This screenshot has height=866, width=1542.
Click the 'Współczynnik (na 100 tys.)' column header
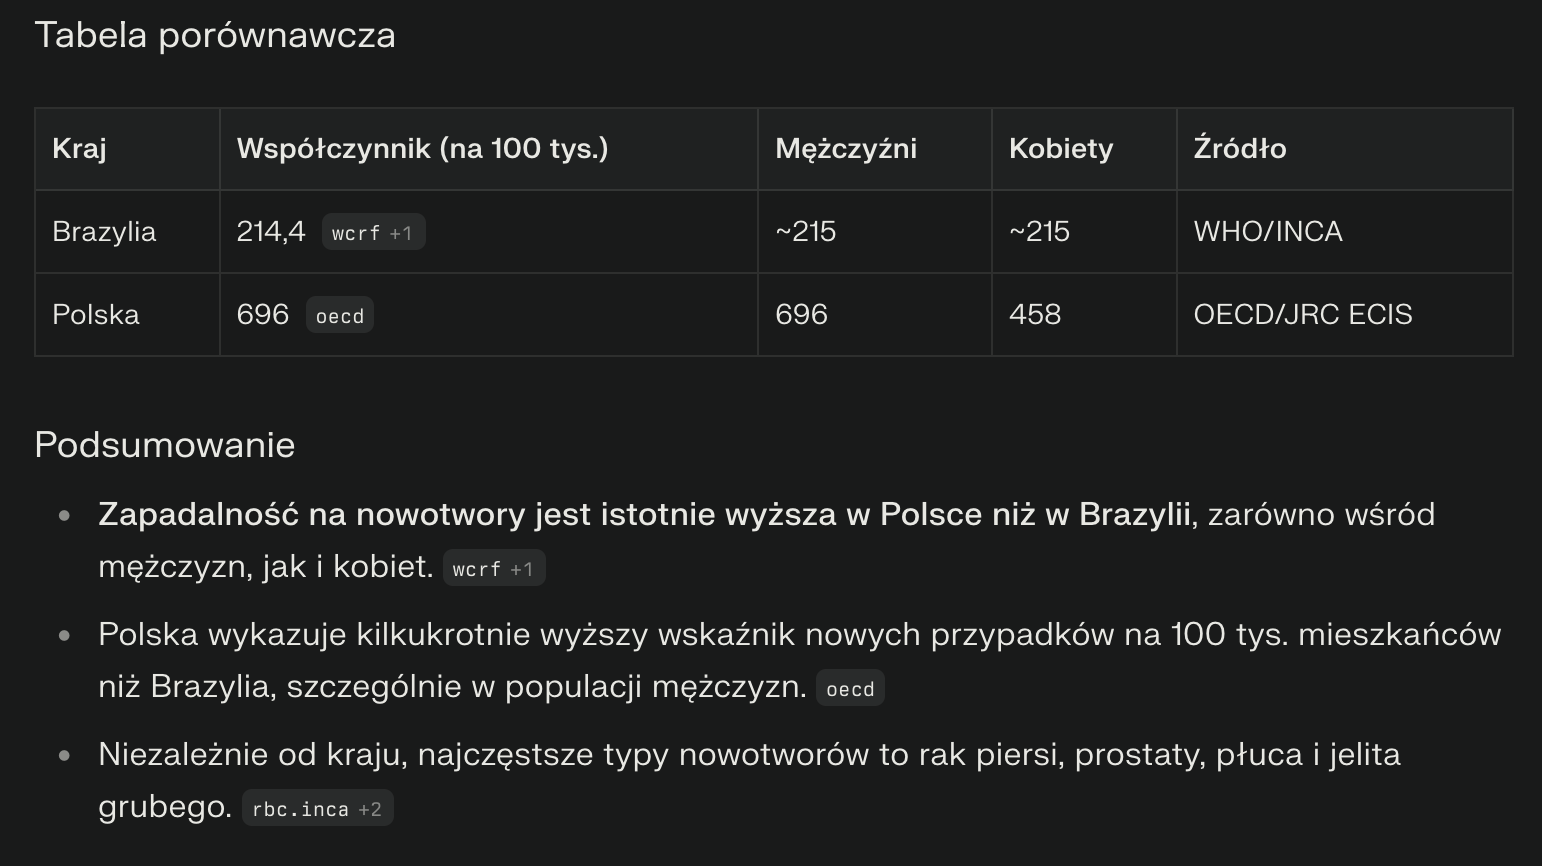[422, 149]
